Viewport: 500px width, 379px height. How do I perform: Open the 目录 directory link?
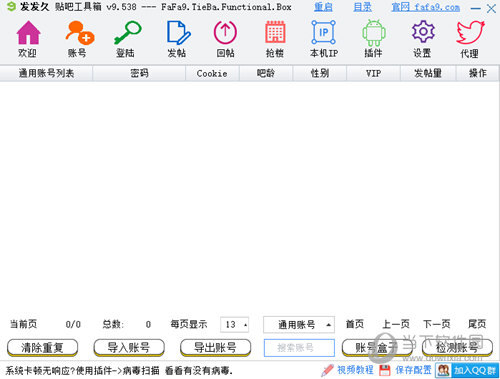(x=362, y=7)
